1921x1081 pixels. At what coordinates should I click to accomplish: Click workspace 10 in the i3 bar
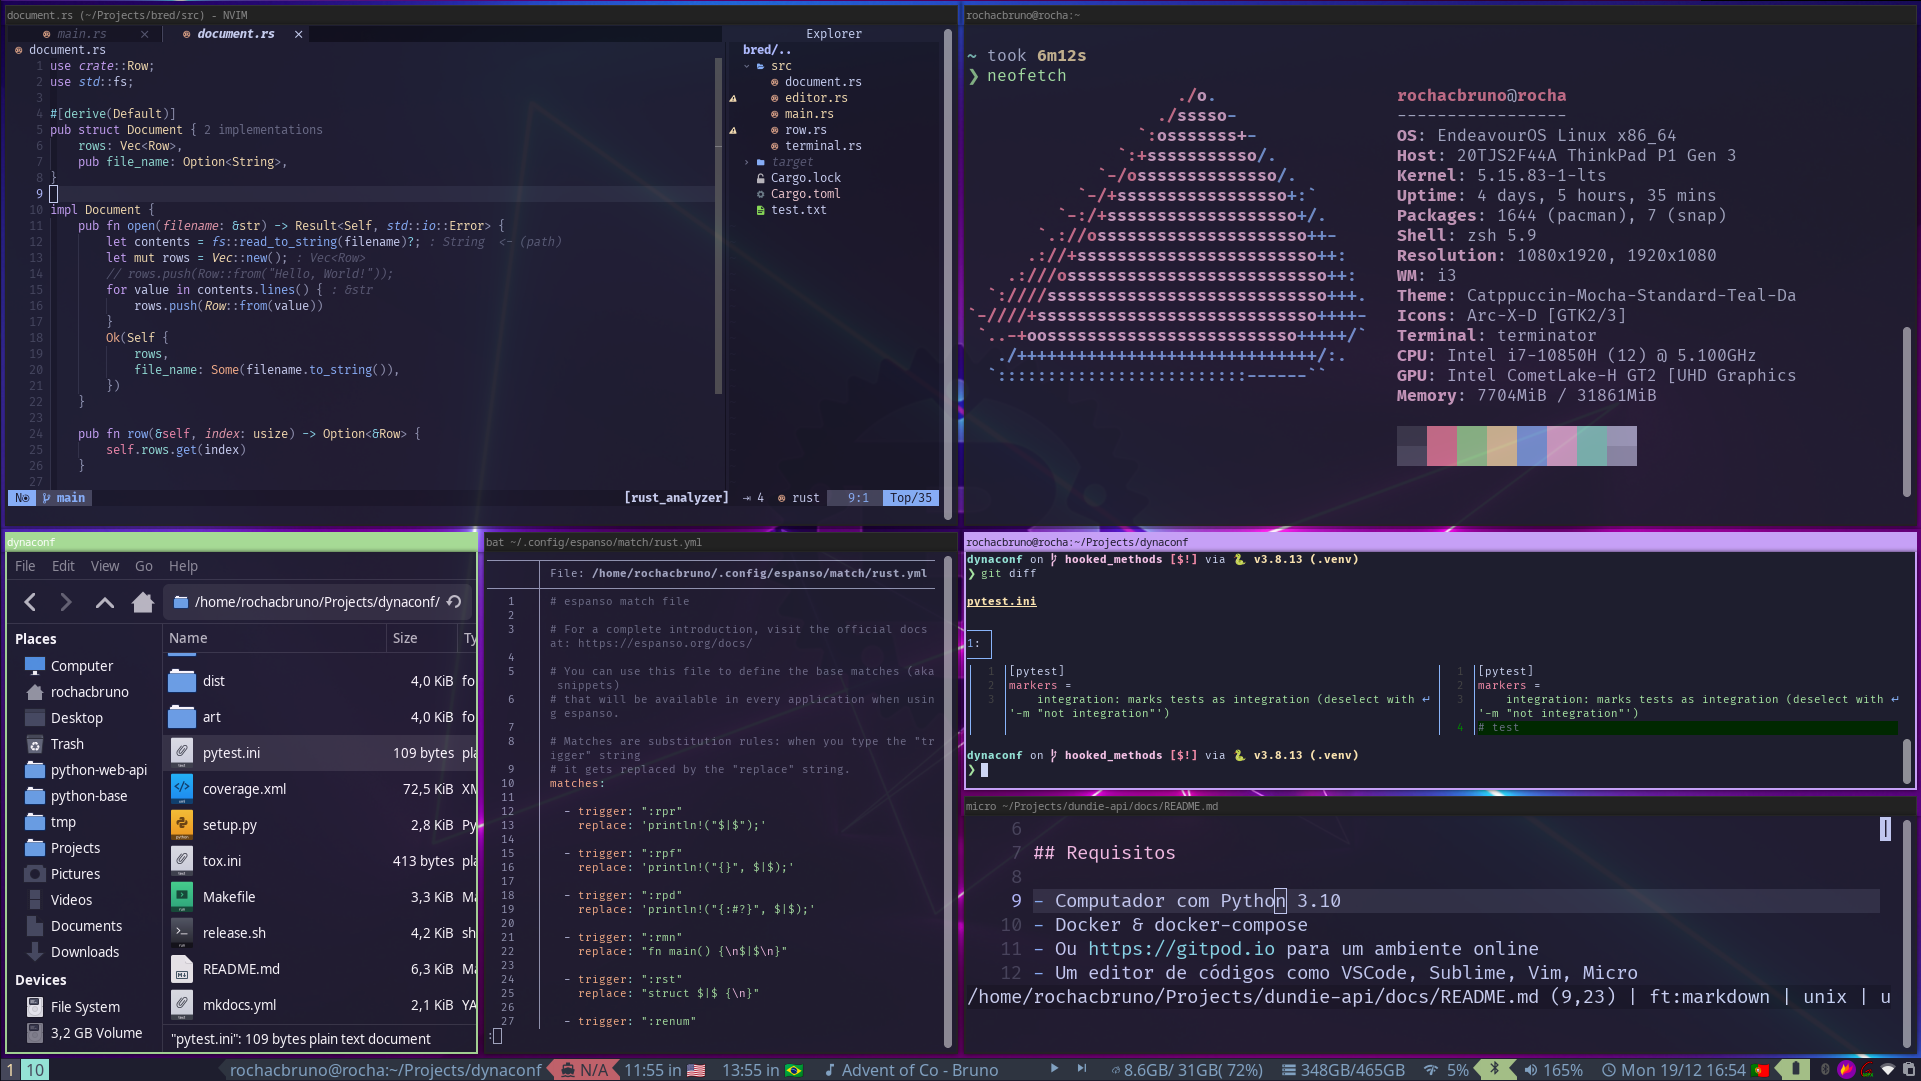click(35, 1070)
